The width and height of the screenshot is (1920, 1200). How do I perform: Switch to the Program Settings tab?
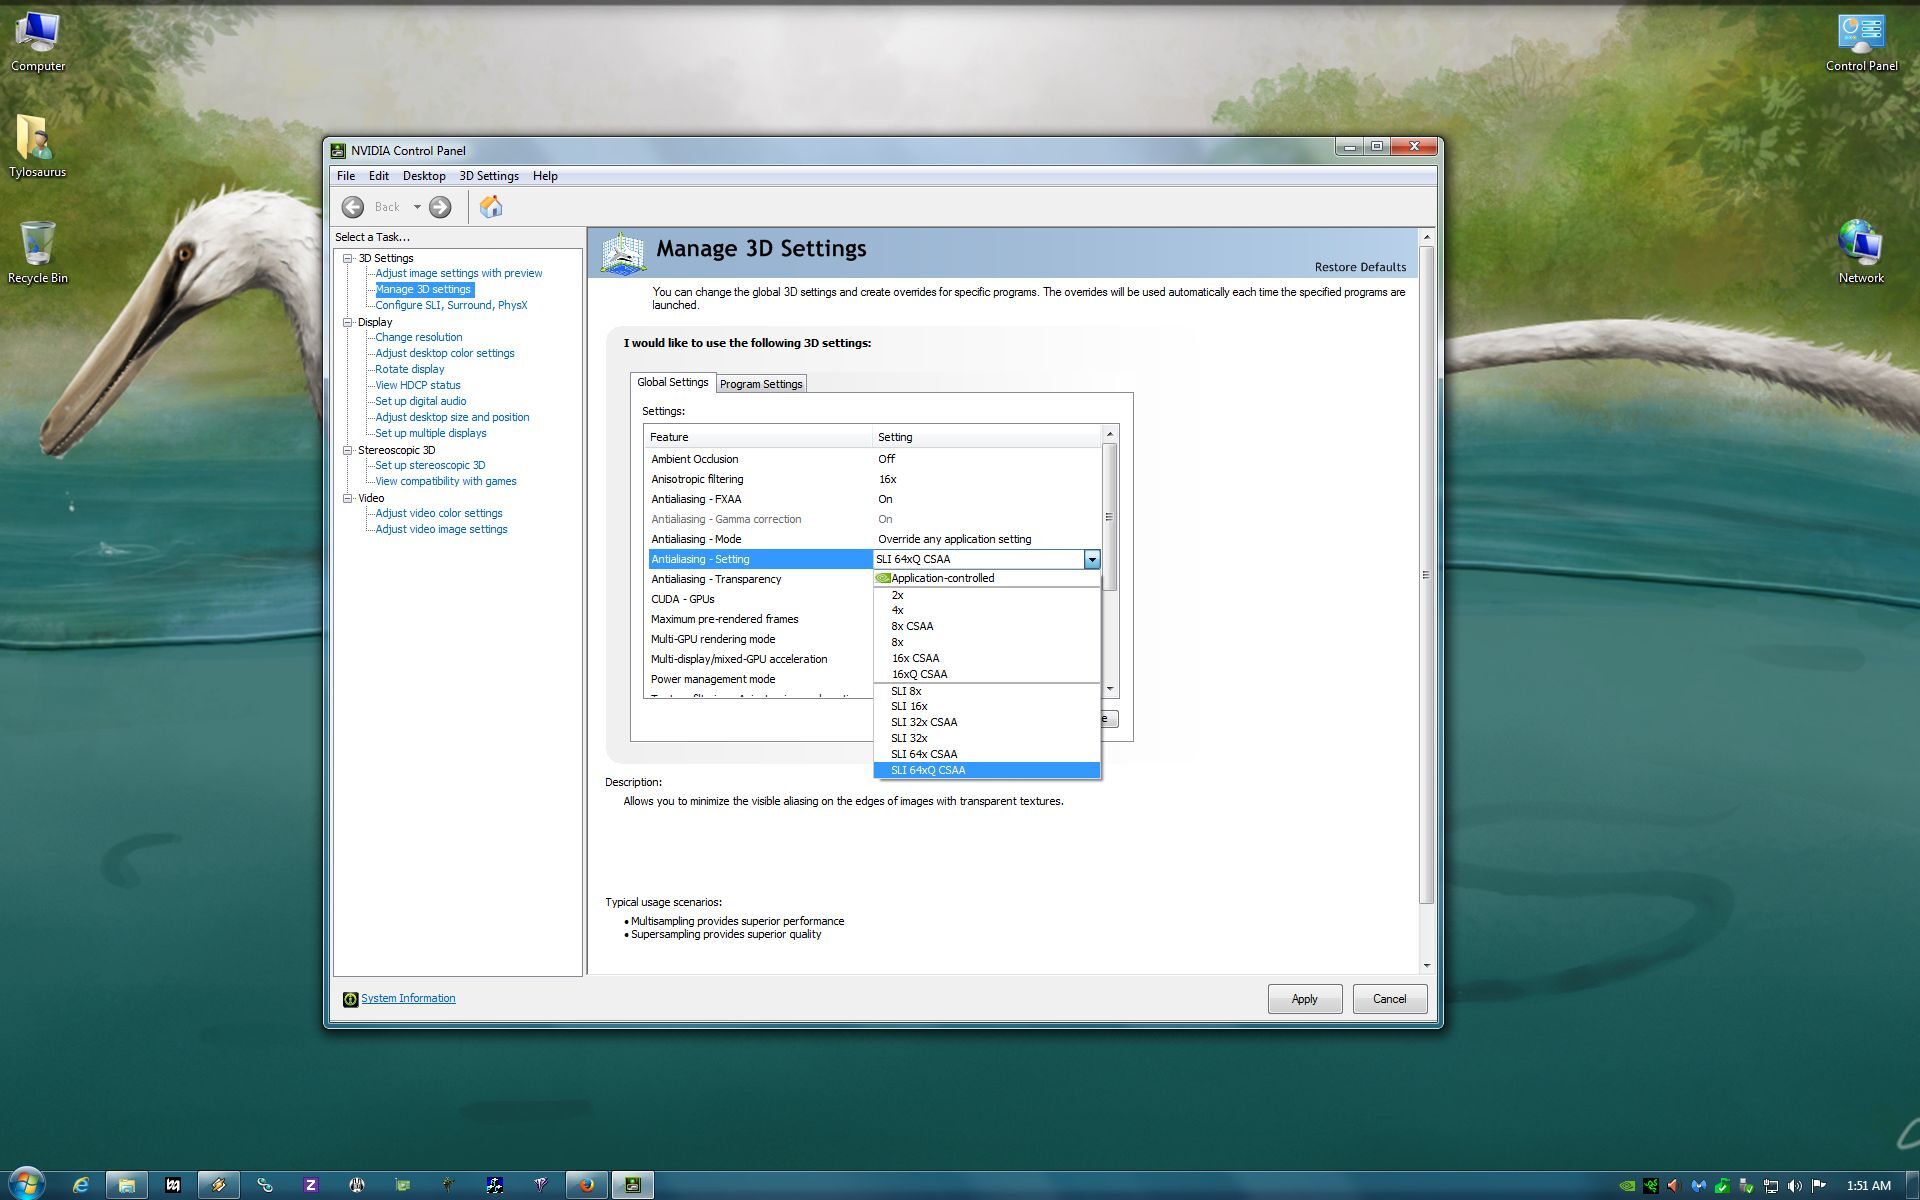pos(761,384)
